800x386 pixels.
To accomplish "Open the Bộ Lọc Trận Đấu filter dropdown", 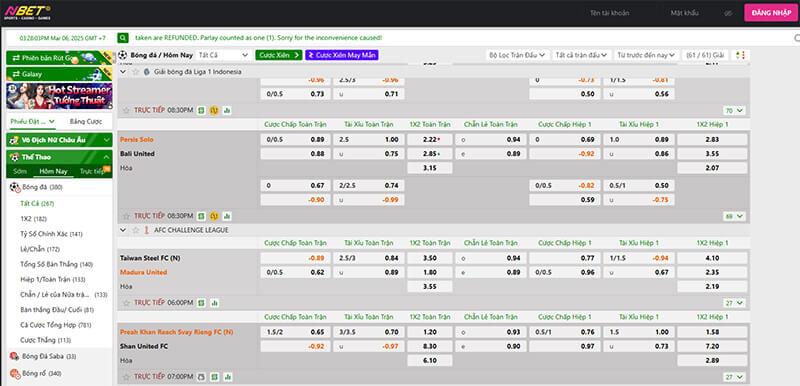I will coord(517,55).
